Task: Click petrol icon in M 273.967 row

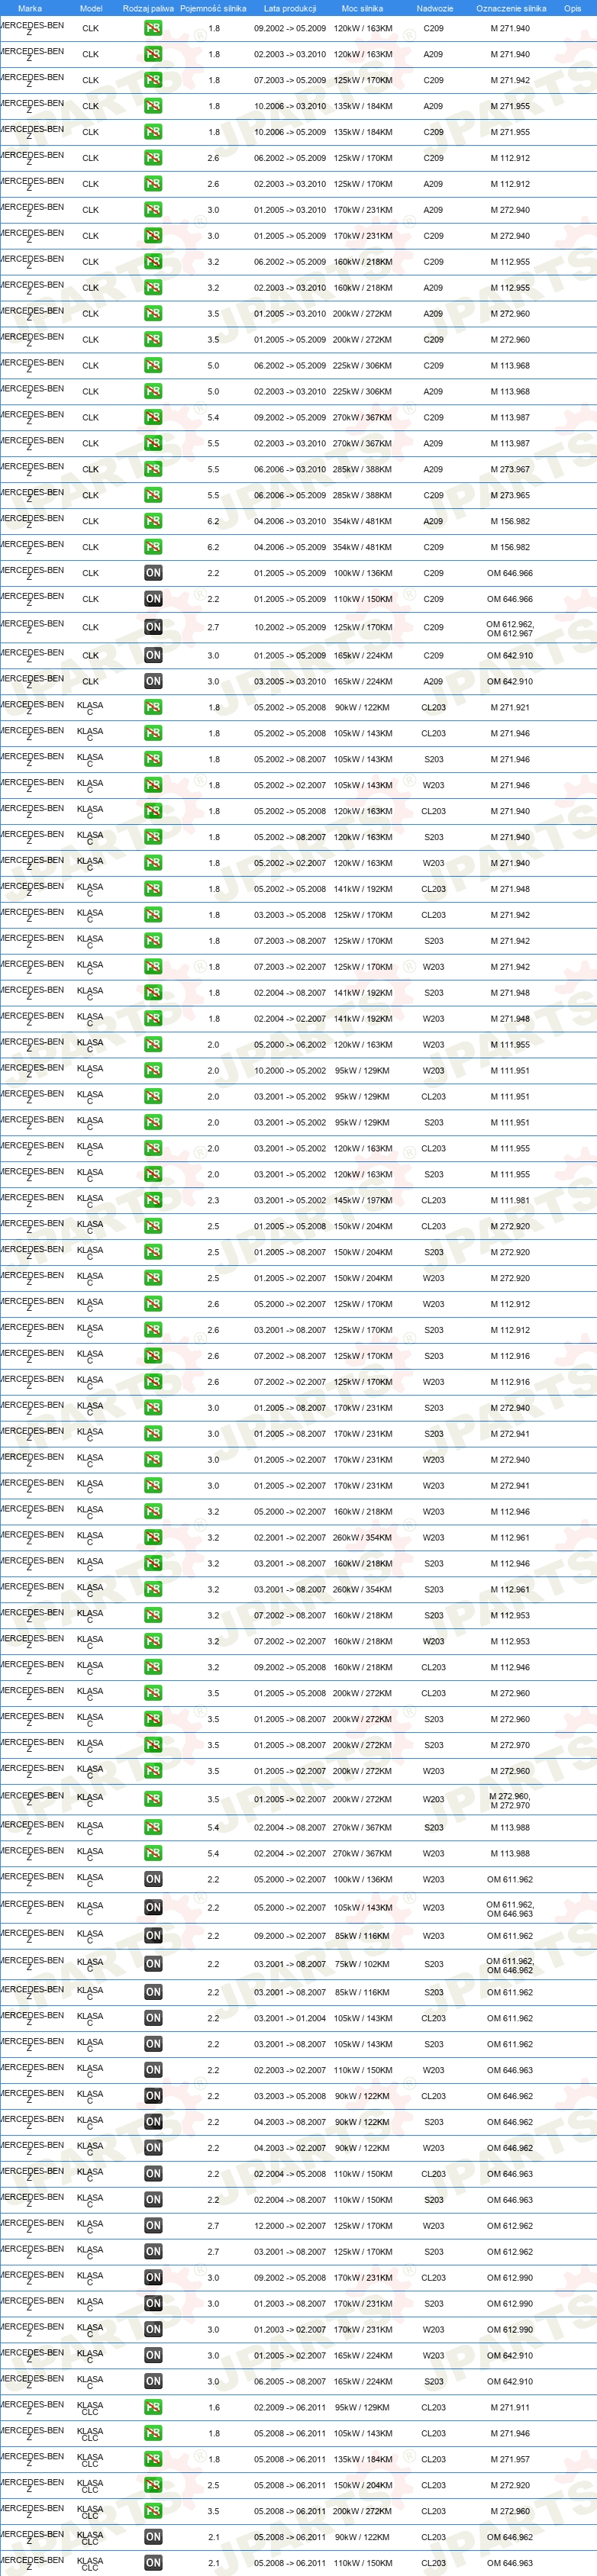Action: [153, 469]
